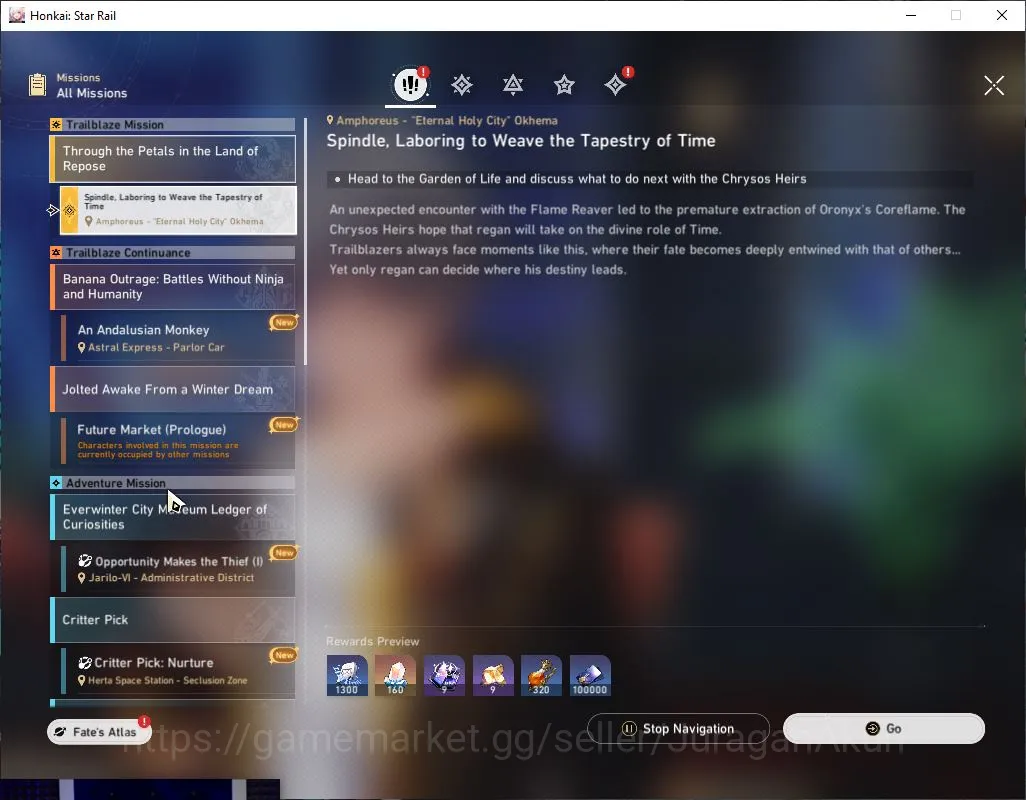Select the all missions filter tab icon
1026x800 pixels.
pos(410,84)
